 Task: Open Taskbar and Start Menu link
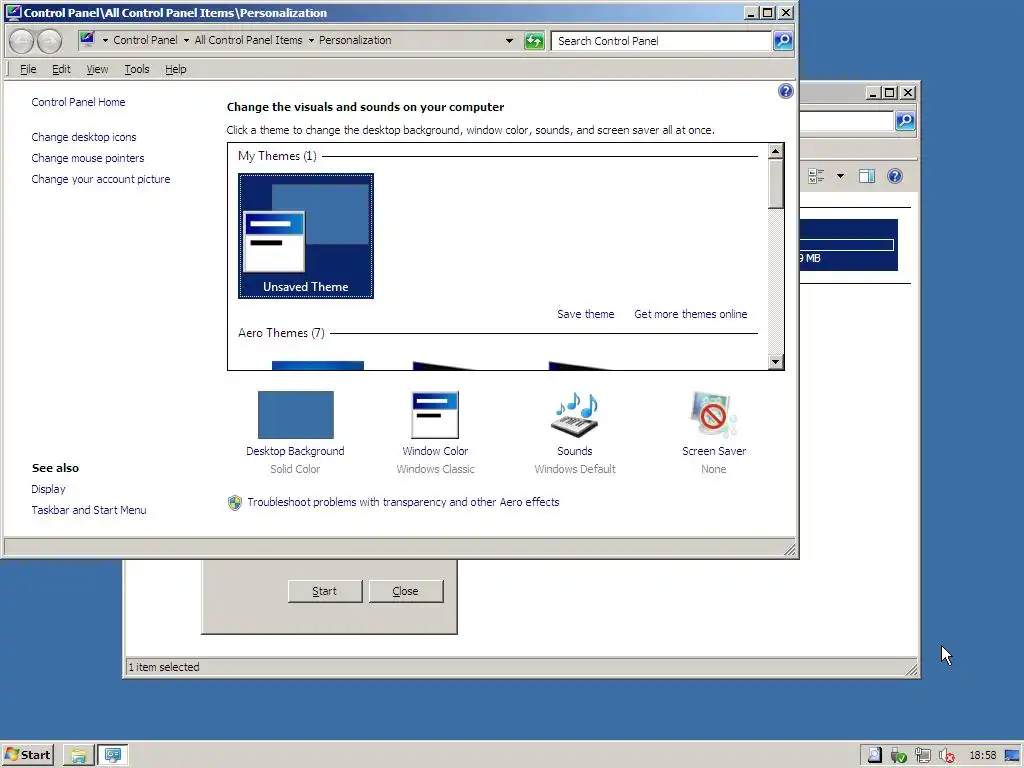click(89, 510)
